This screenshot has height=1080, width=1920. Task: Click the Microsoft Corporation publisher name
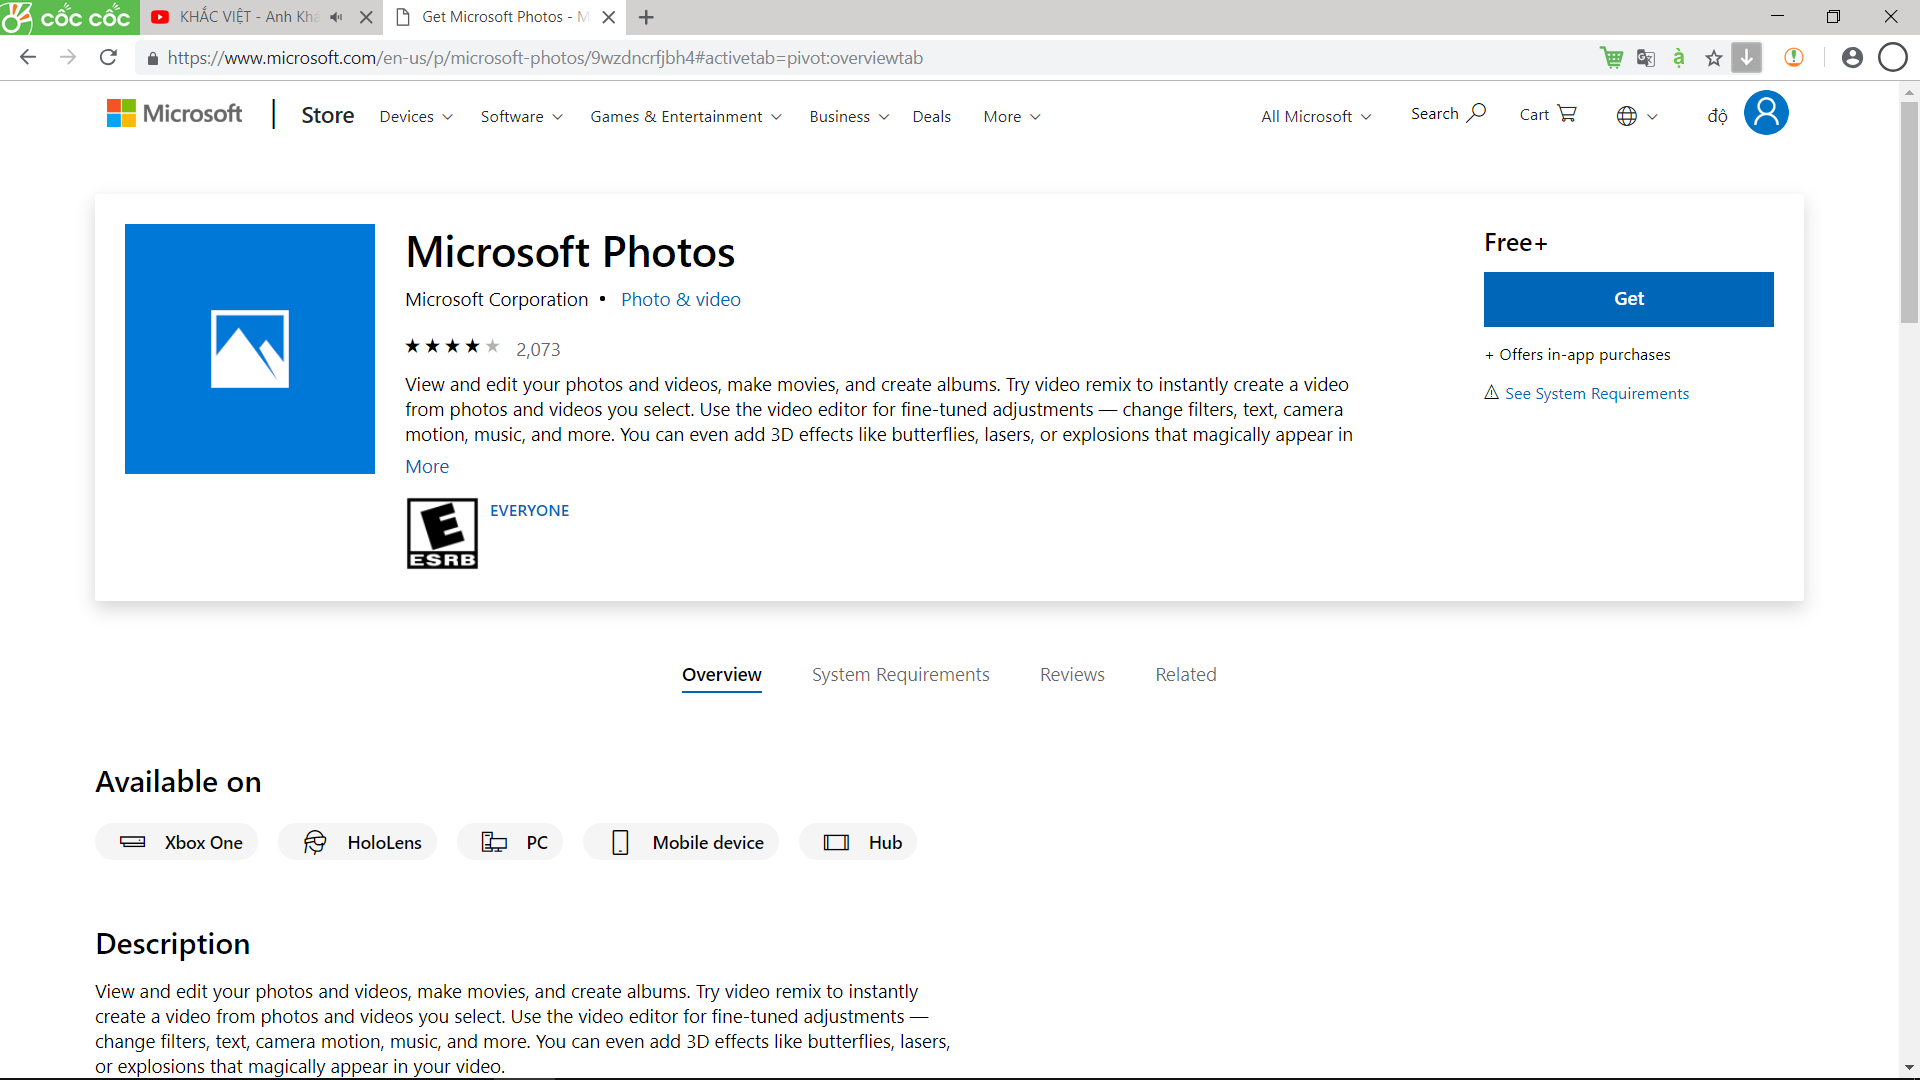(496, 300)
